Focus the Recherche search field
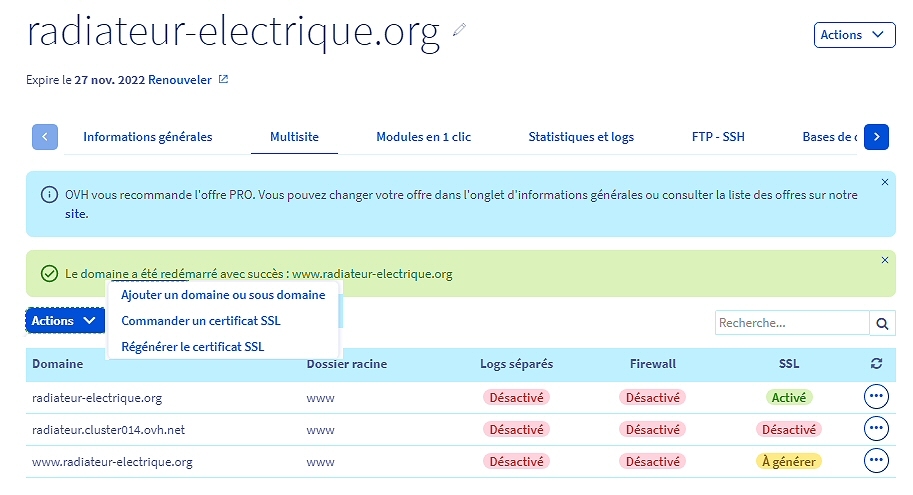Screen dimensions: 913x495 click(791, 323)
